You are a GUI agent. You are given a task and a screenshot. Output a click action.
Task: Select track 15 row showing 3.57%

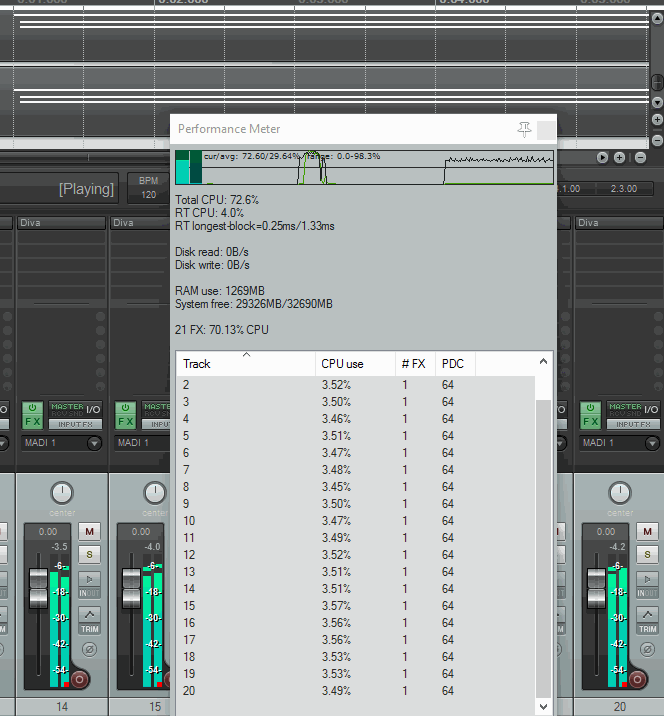(356, 606)
